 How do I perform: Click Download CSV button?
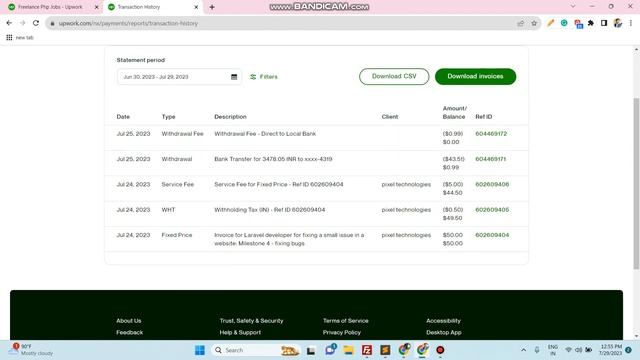(x=394, y=76)
